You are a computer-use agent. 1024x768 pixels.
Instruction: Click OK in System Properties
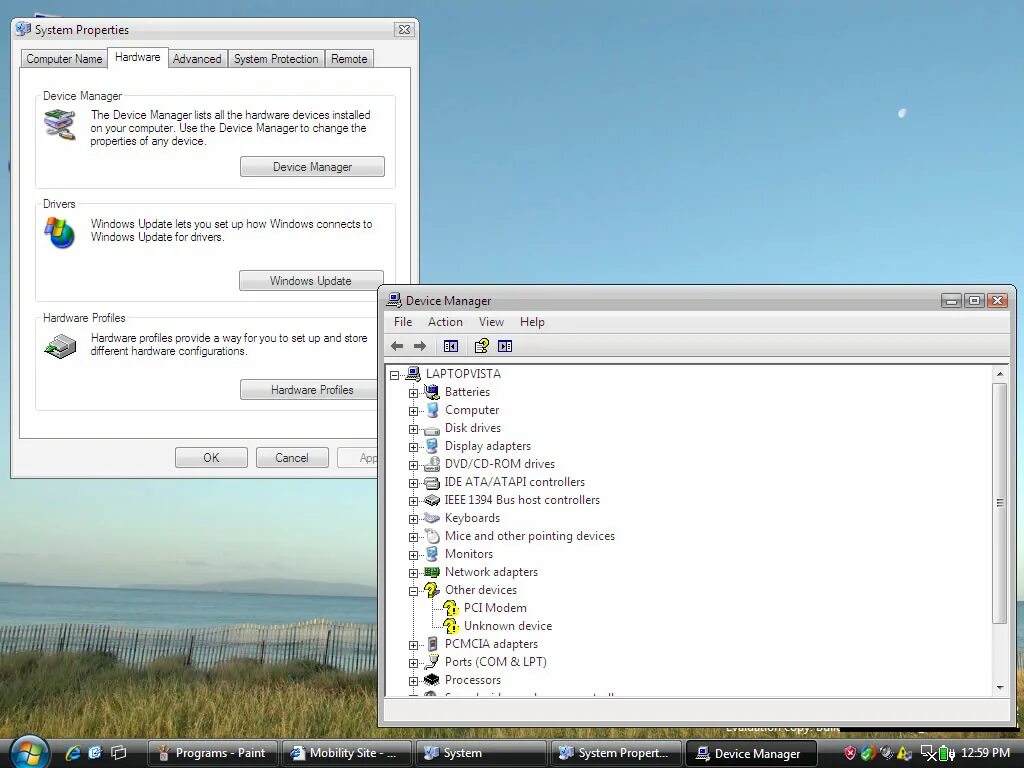pyautogui.click(x=211, y=458)
